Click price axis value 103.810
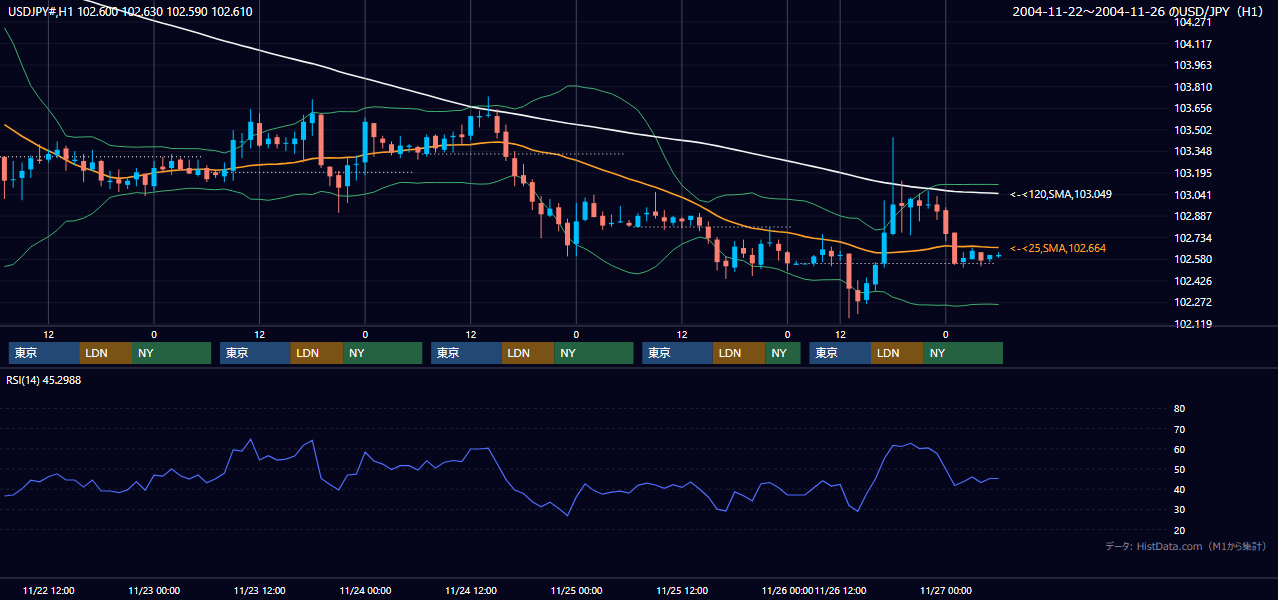Screen dimensions: 1278x600 click(x=1193, y=87)
